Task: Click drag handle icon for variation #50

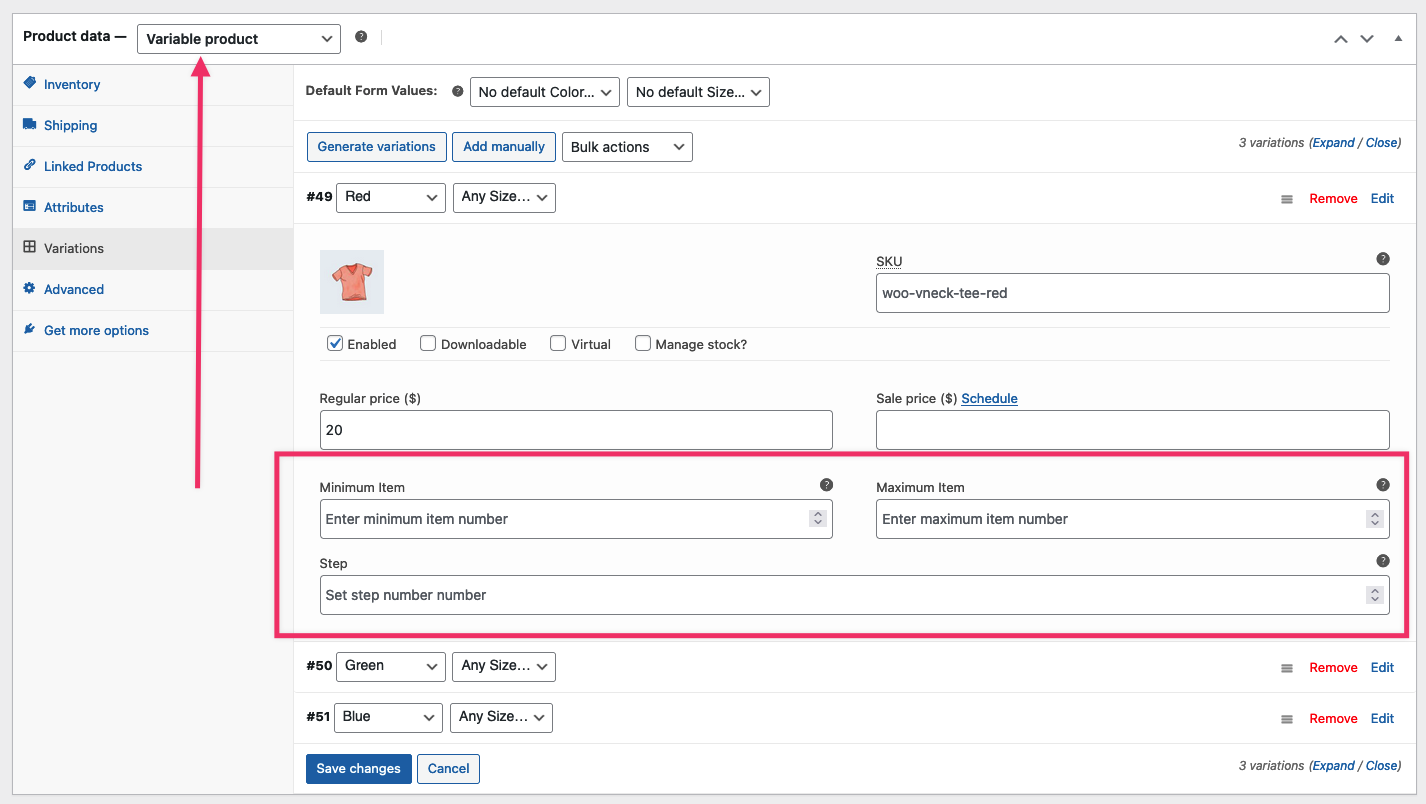Action: pyautogui.click(x=1287, y=668)
